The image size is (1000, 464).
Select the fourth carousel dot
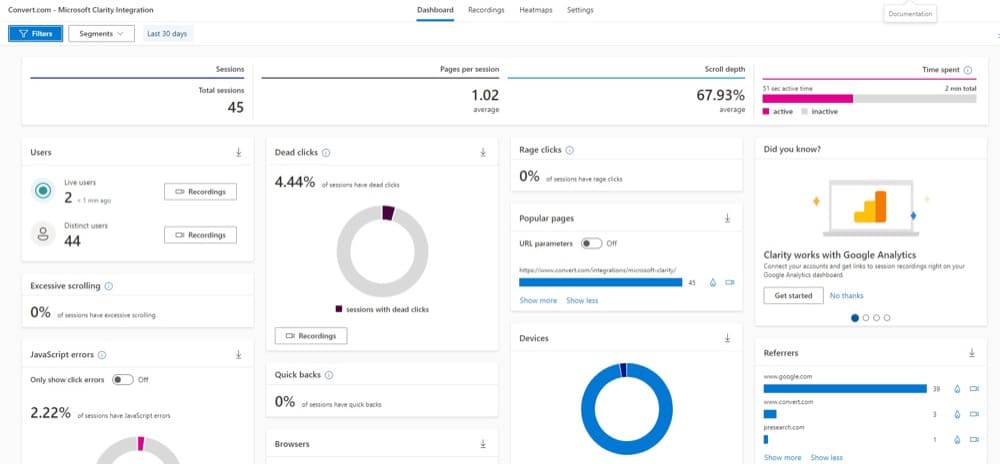(x=887, y=317)
